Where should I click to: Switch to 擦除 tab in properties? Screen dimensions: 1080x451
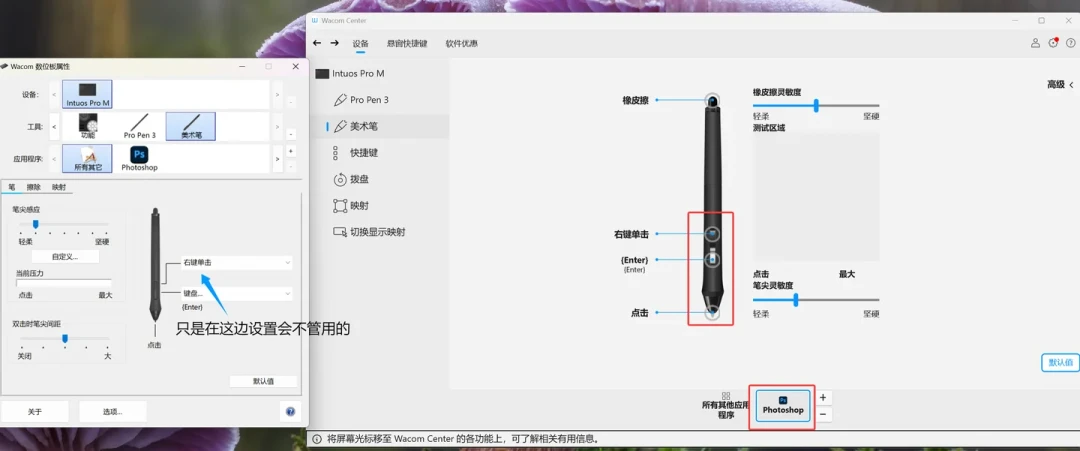pos(34,187)
